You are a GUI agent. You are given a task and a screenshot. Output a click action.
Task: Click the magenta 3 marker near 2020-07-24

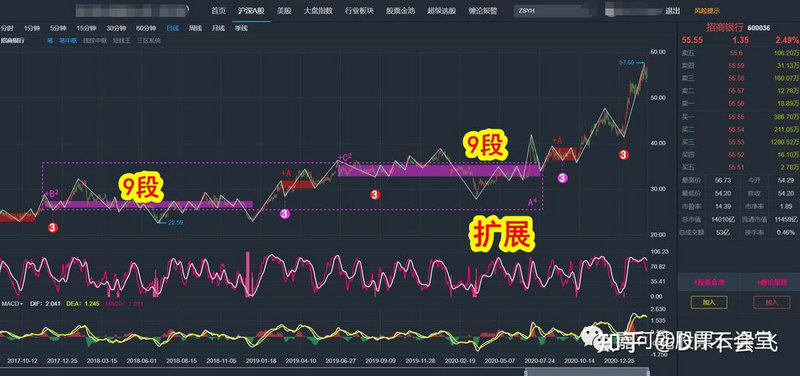click(562, 178)
